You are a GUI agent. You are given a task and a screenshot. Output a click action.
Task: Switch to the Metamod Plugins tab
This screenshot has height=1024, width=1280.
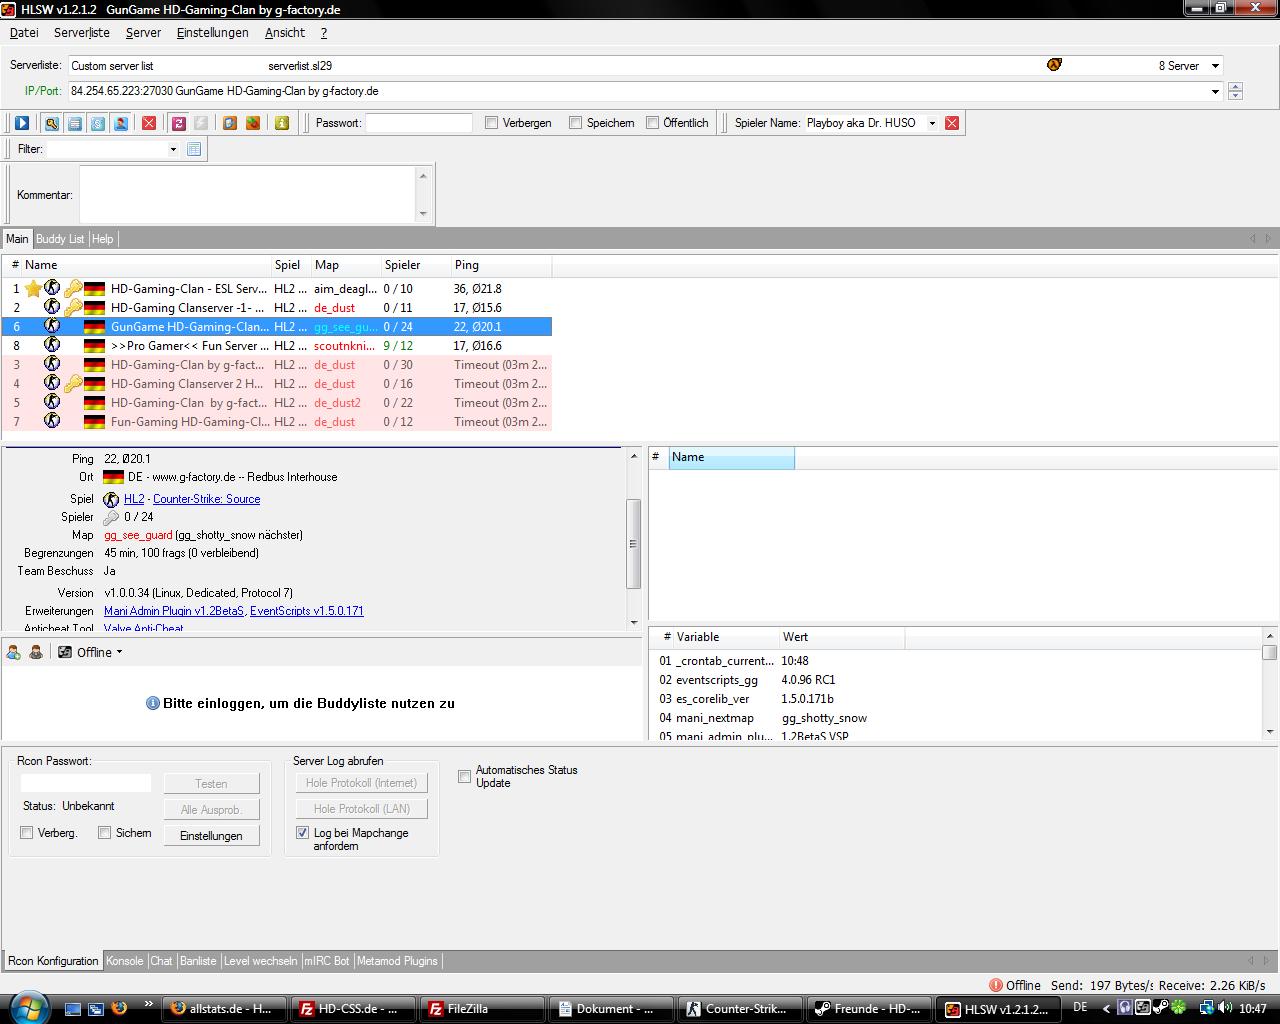(397, 961)
